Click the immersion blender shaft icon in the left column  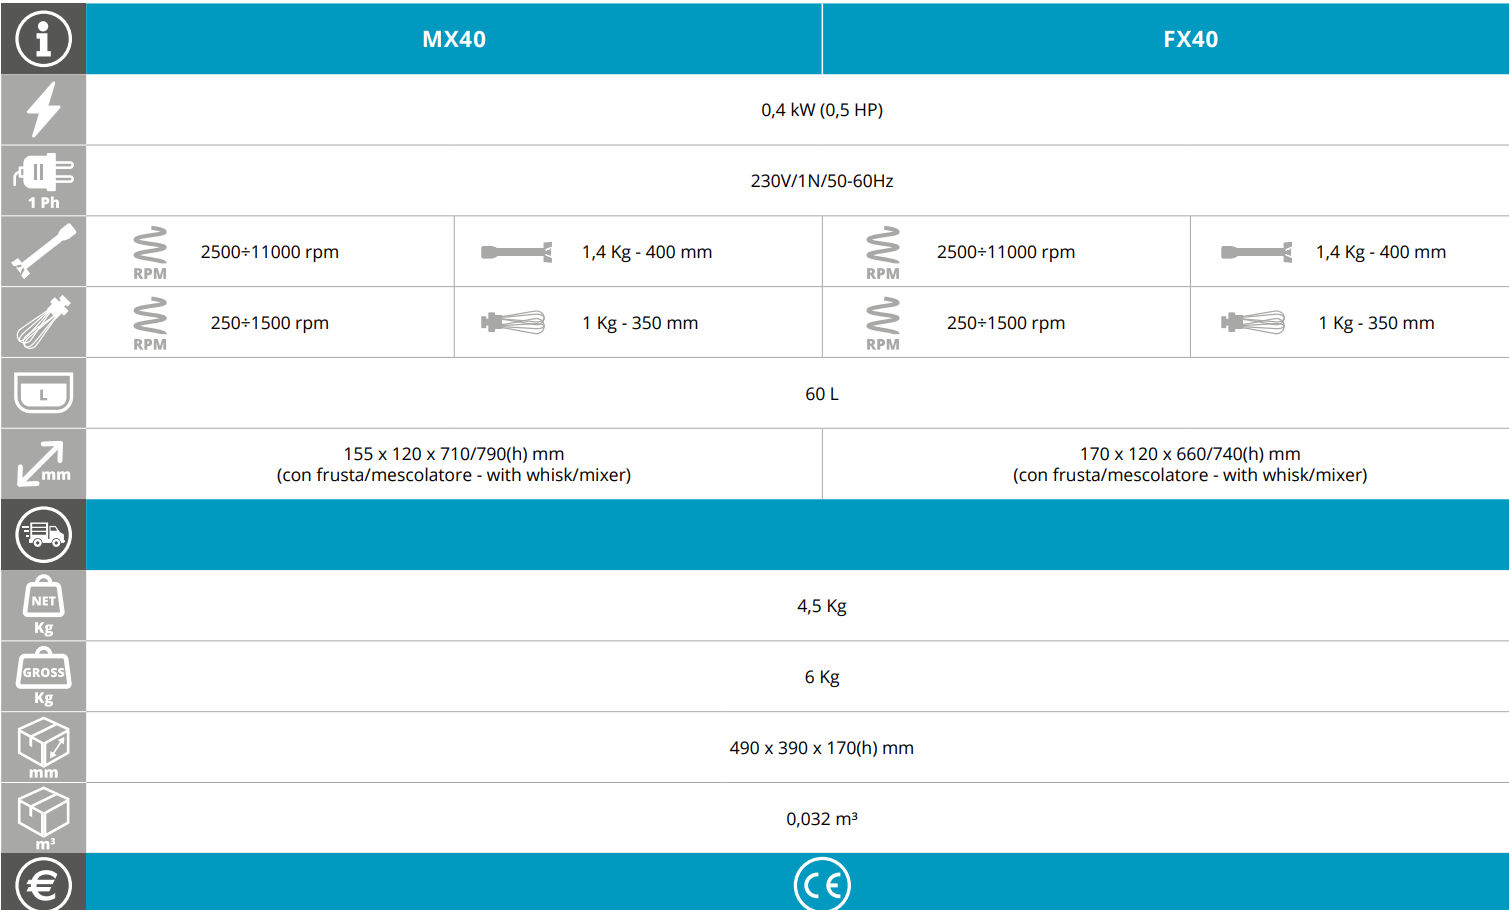(x=43, y=251)
